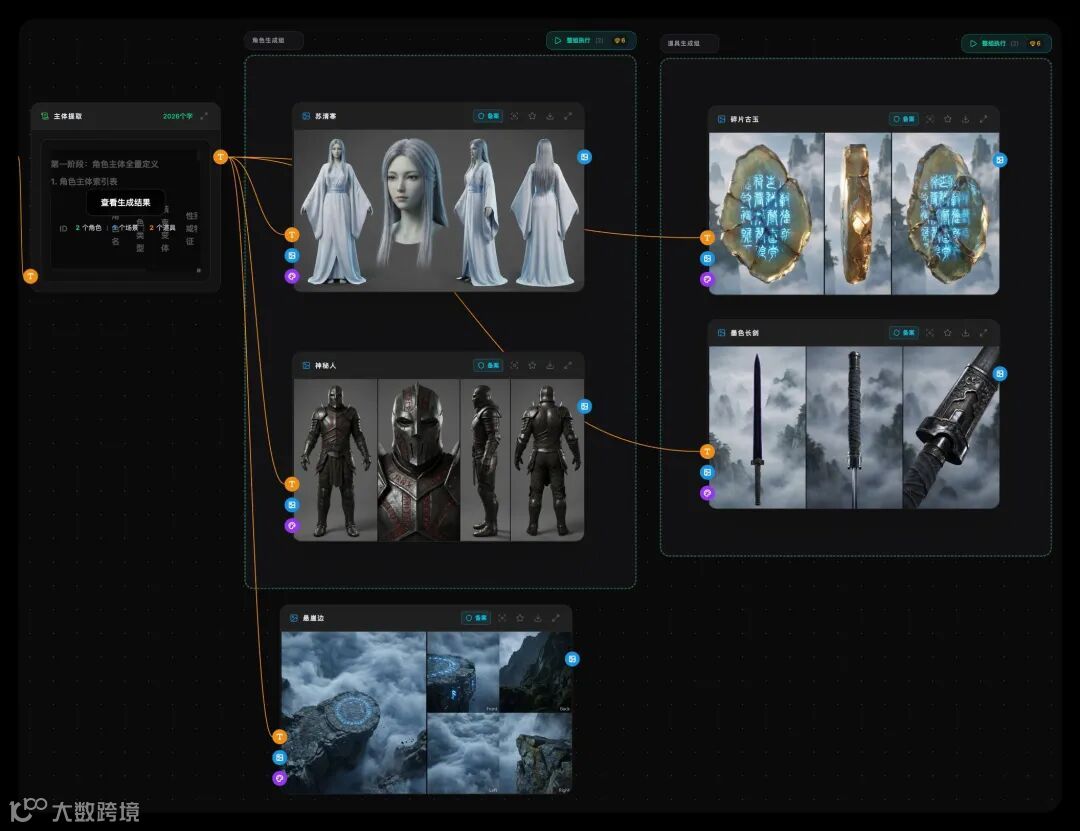Click blue image input port of 苏清寒 card
The image size is (1080, 831).
coord(292,256)
